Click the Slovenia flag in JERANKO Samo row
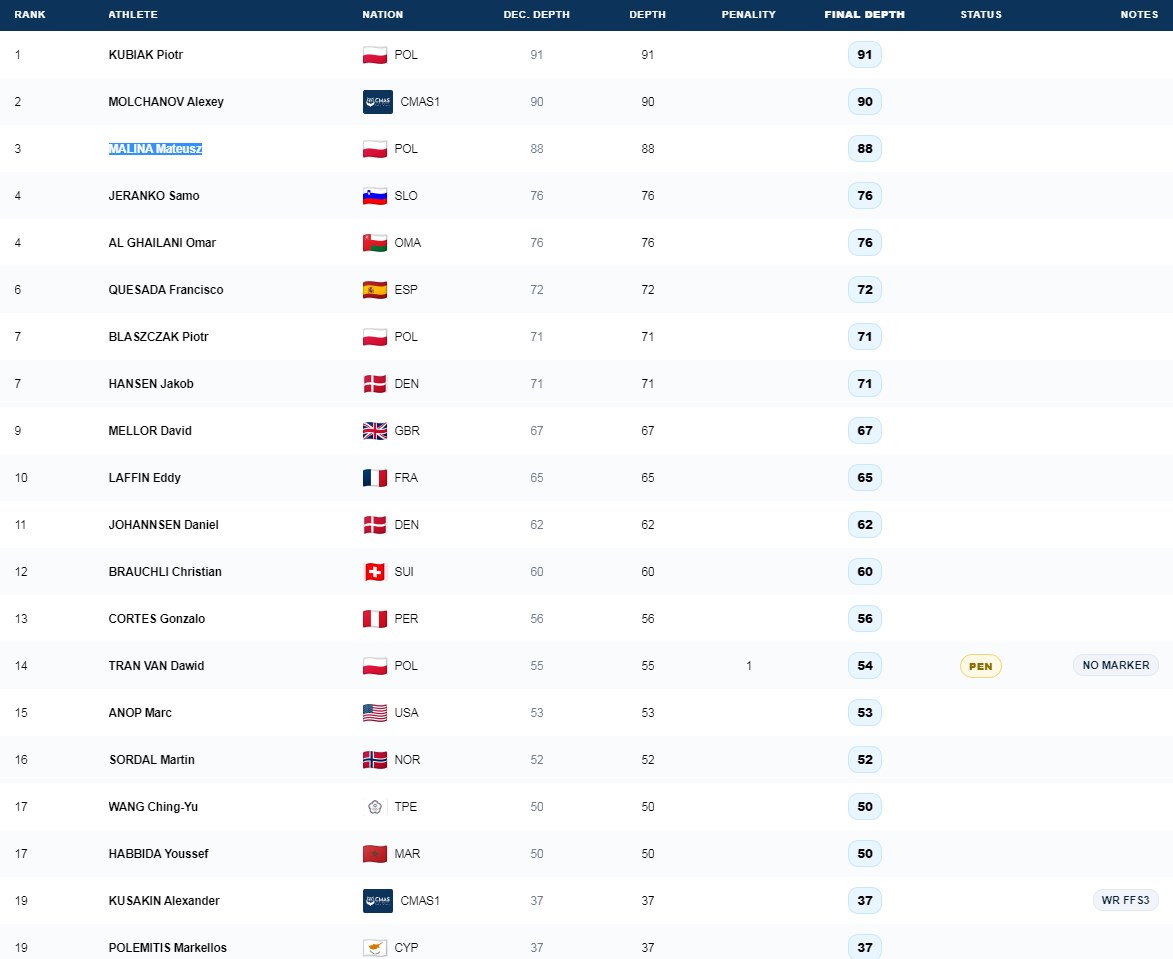 tap(375, 196)
